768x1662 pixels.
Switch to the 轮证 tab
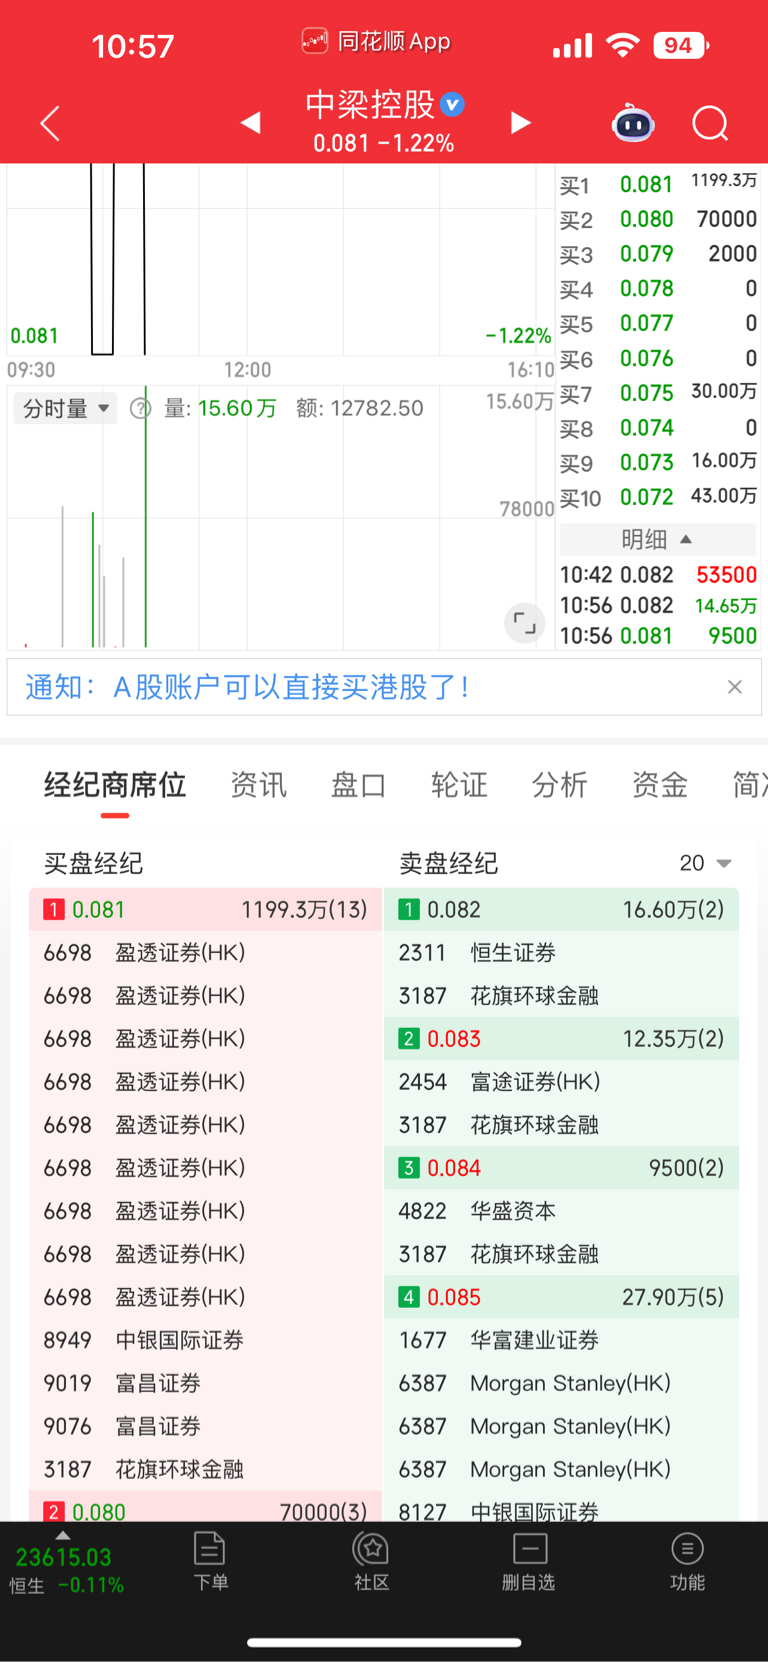tap(459, 785)
